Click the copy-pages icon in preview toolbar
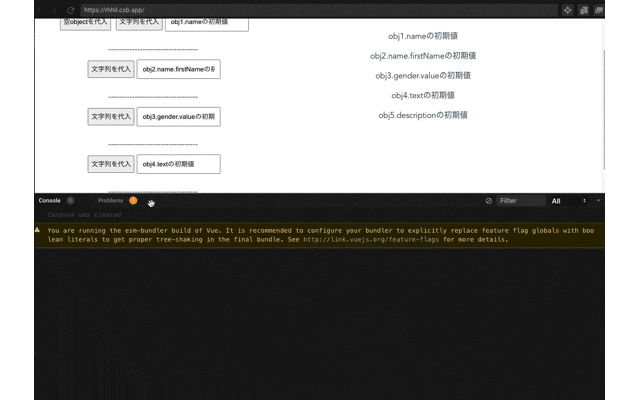This screenshot has width=640, height=400. (584, 10)
